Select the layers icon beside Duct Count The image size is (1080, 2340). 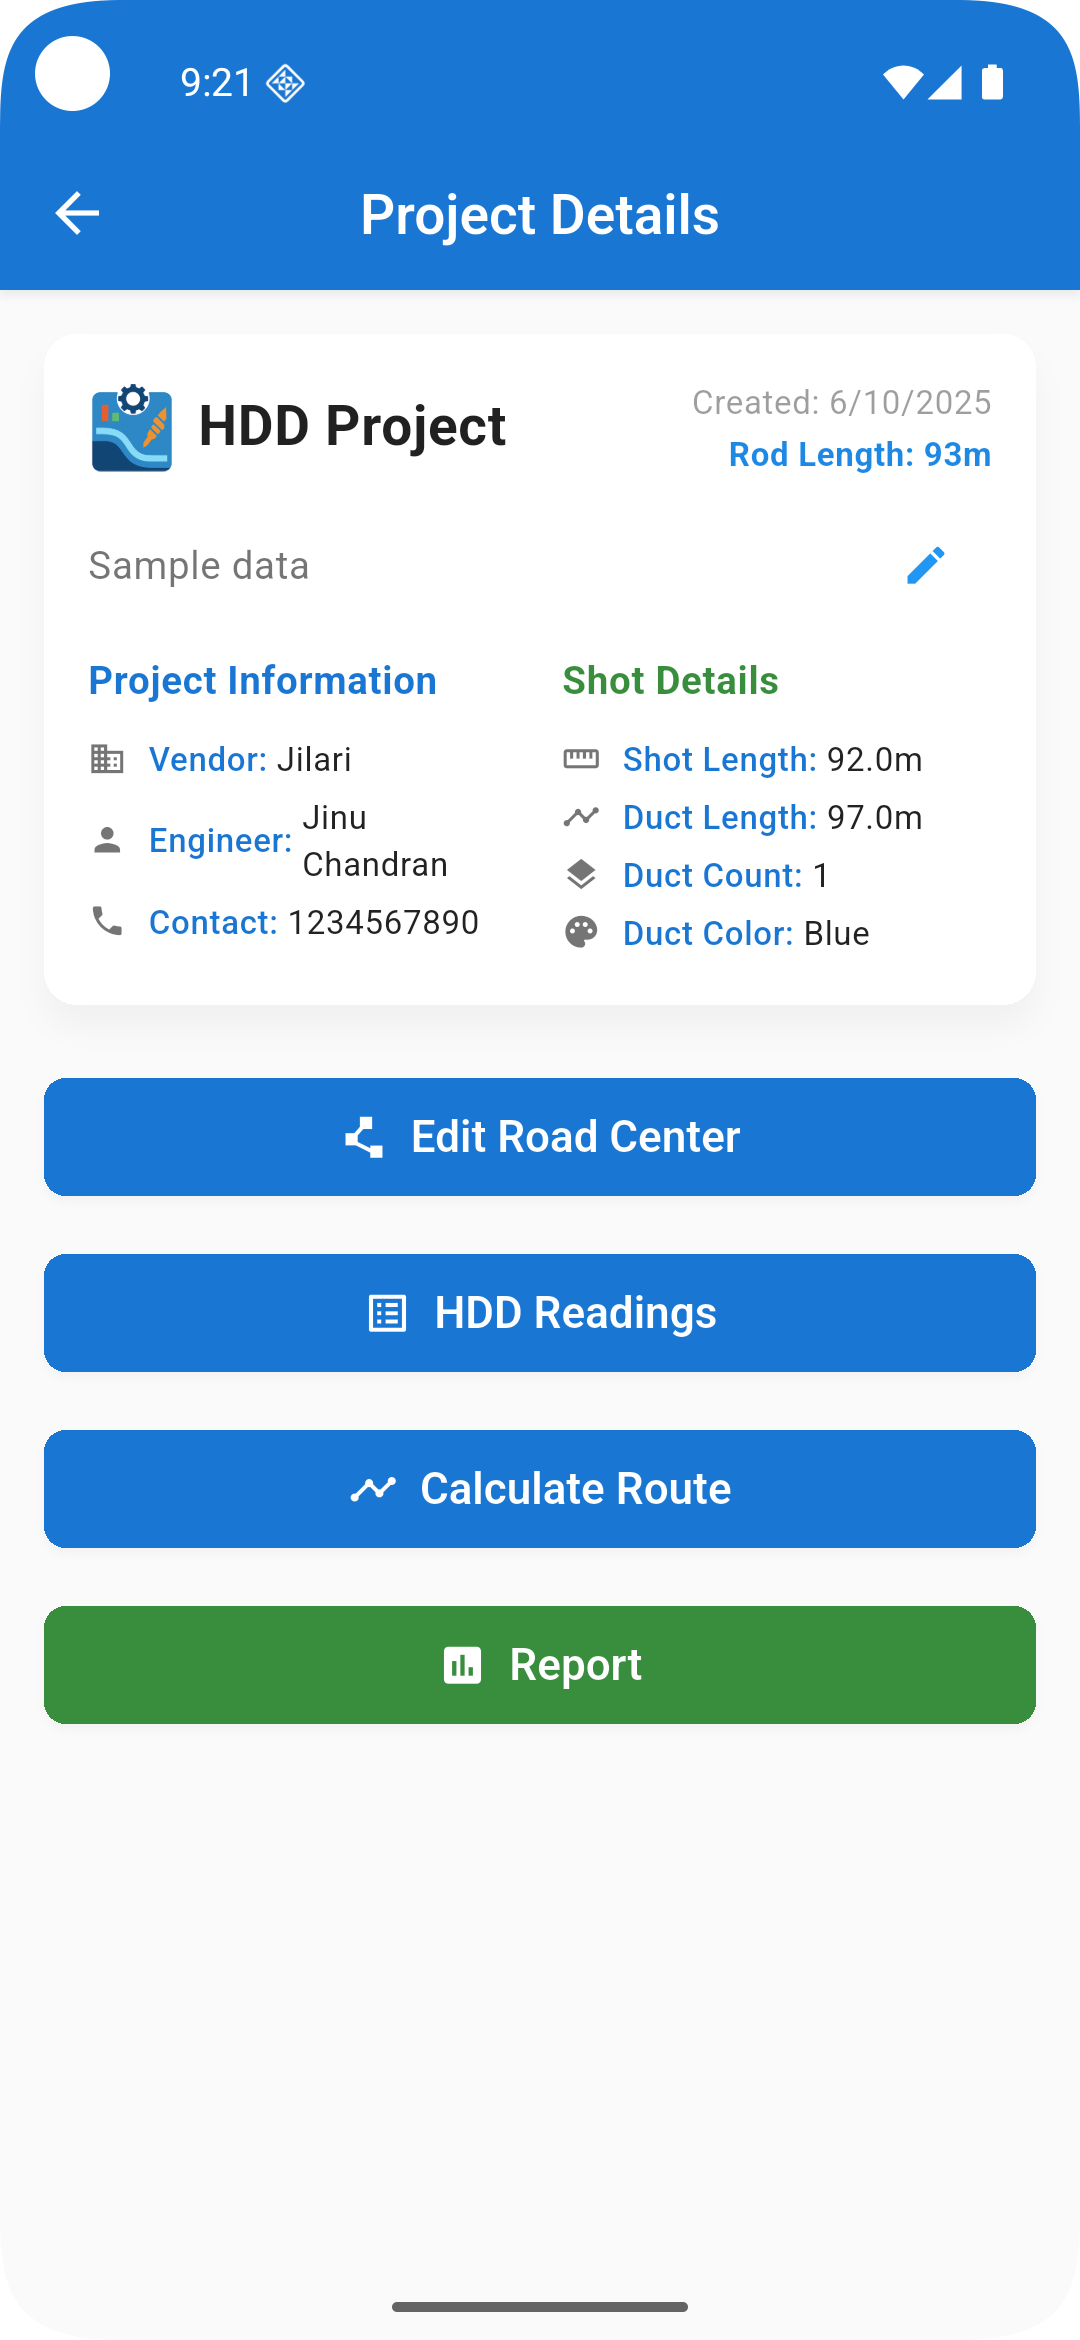coord(583,875)
